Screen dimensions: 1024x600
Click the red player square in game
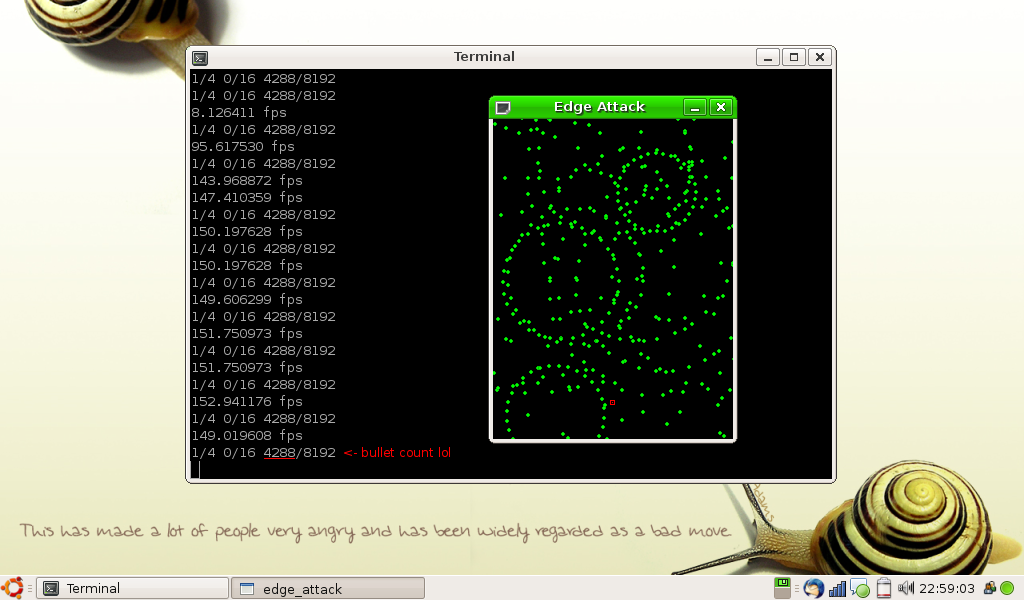coord(612,402)
